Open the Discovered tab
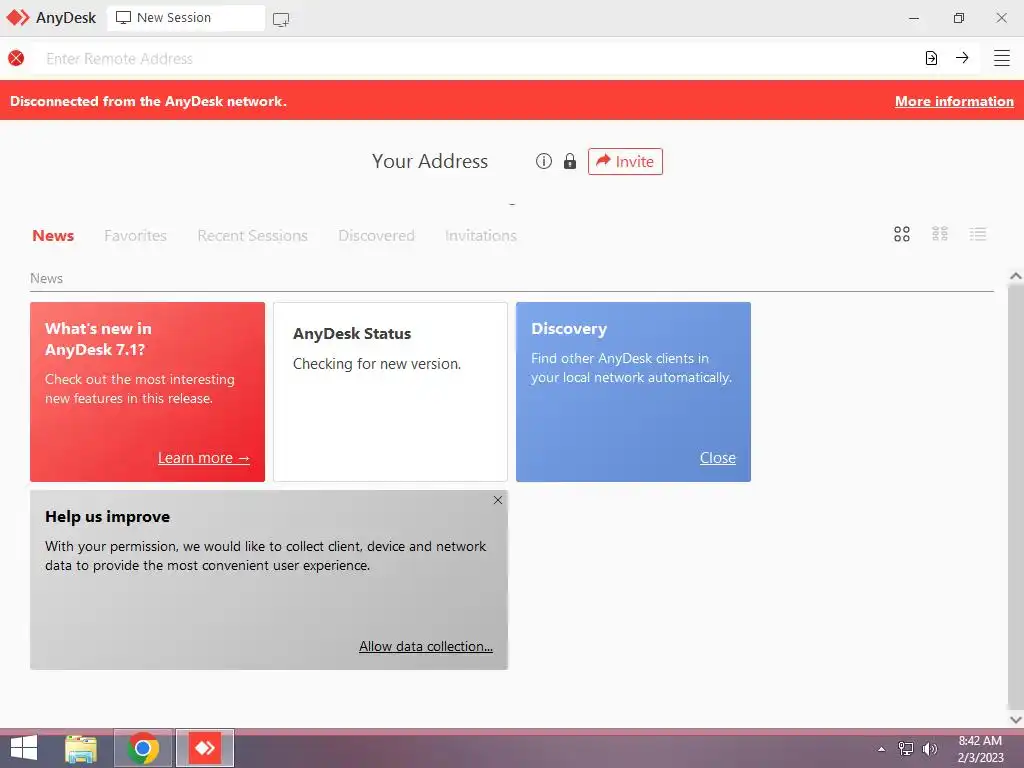Image resolution: width=1024 pixels, height=768 pixels. tap(376, 236)
